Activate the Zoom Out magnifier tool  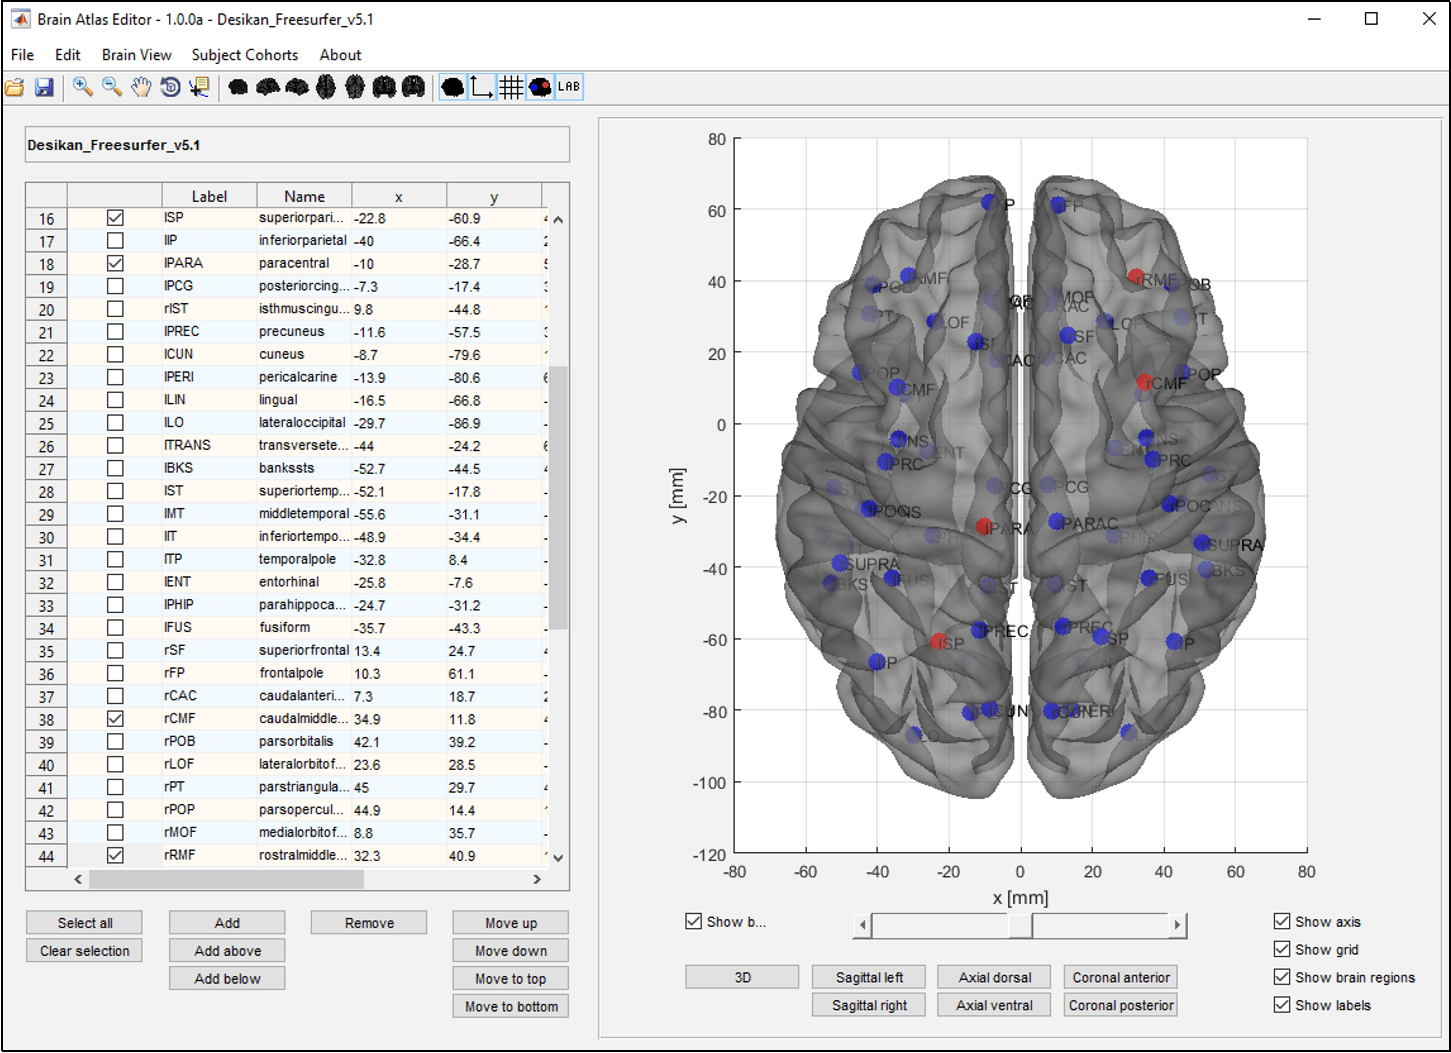112,88
